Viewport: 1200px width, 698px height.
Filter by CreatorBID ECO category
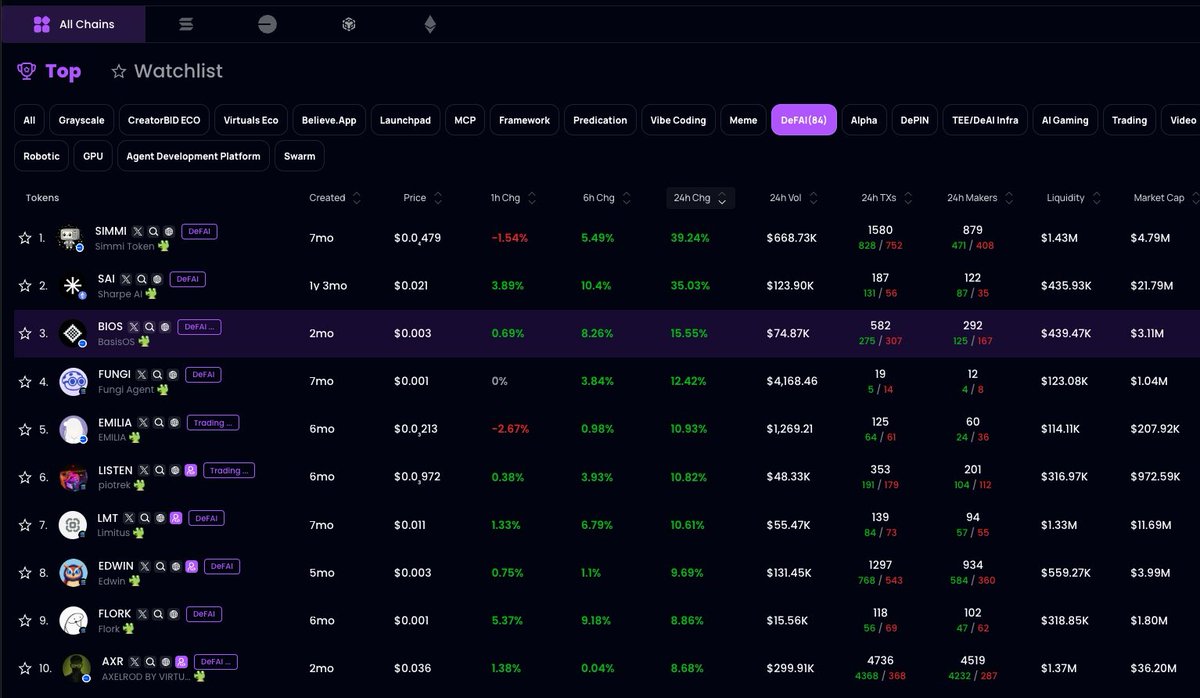coord(164,120)
